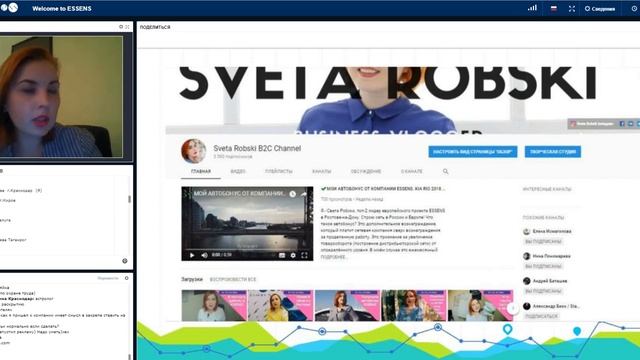This screenshot has height=360, width=640.
Task: Click the Поделиться share panel header
Action: click(x=155, y=27)
